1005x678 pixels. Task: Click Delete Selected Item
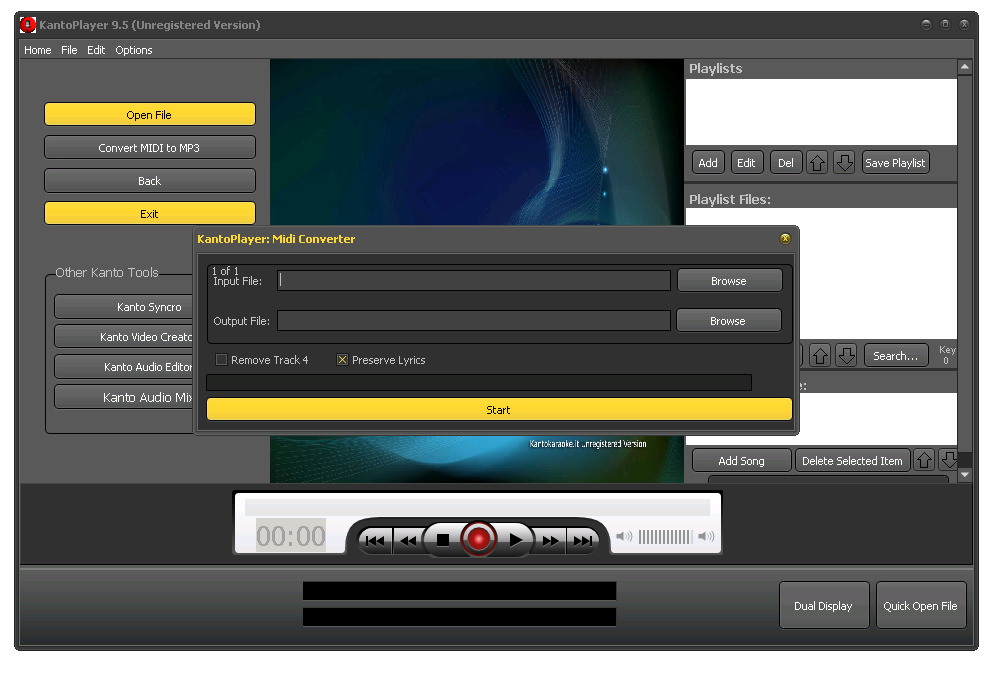[852, 461]
